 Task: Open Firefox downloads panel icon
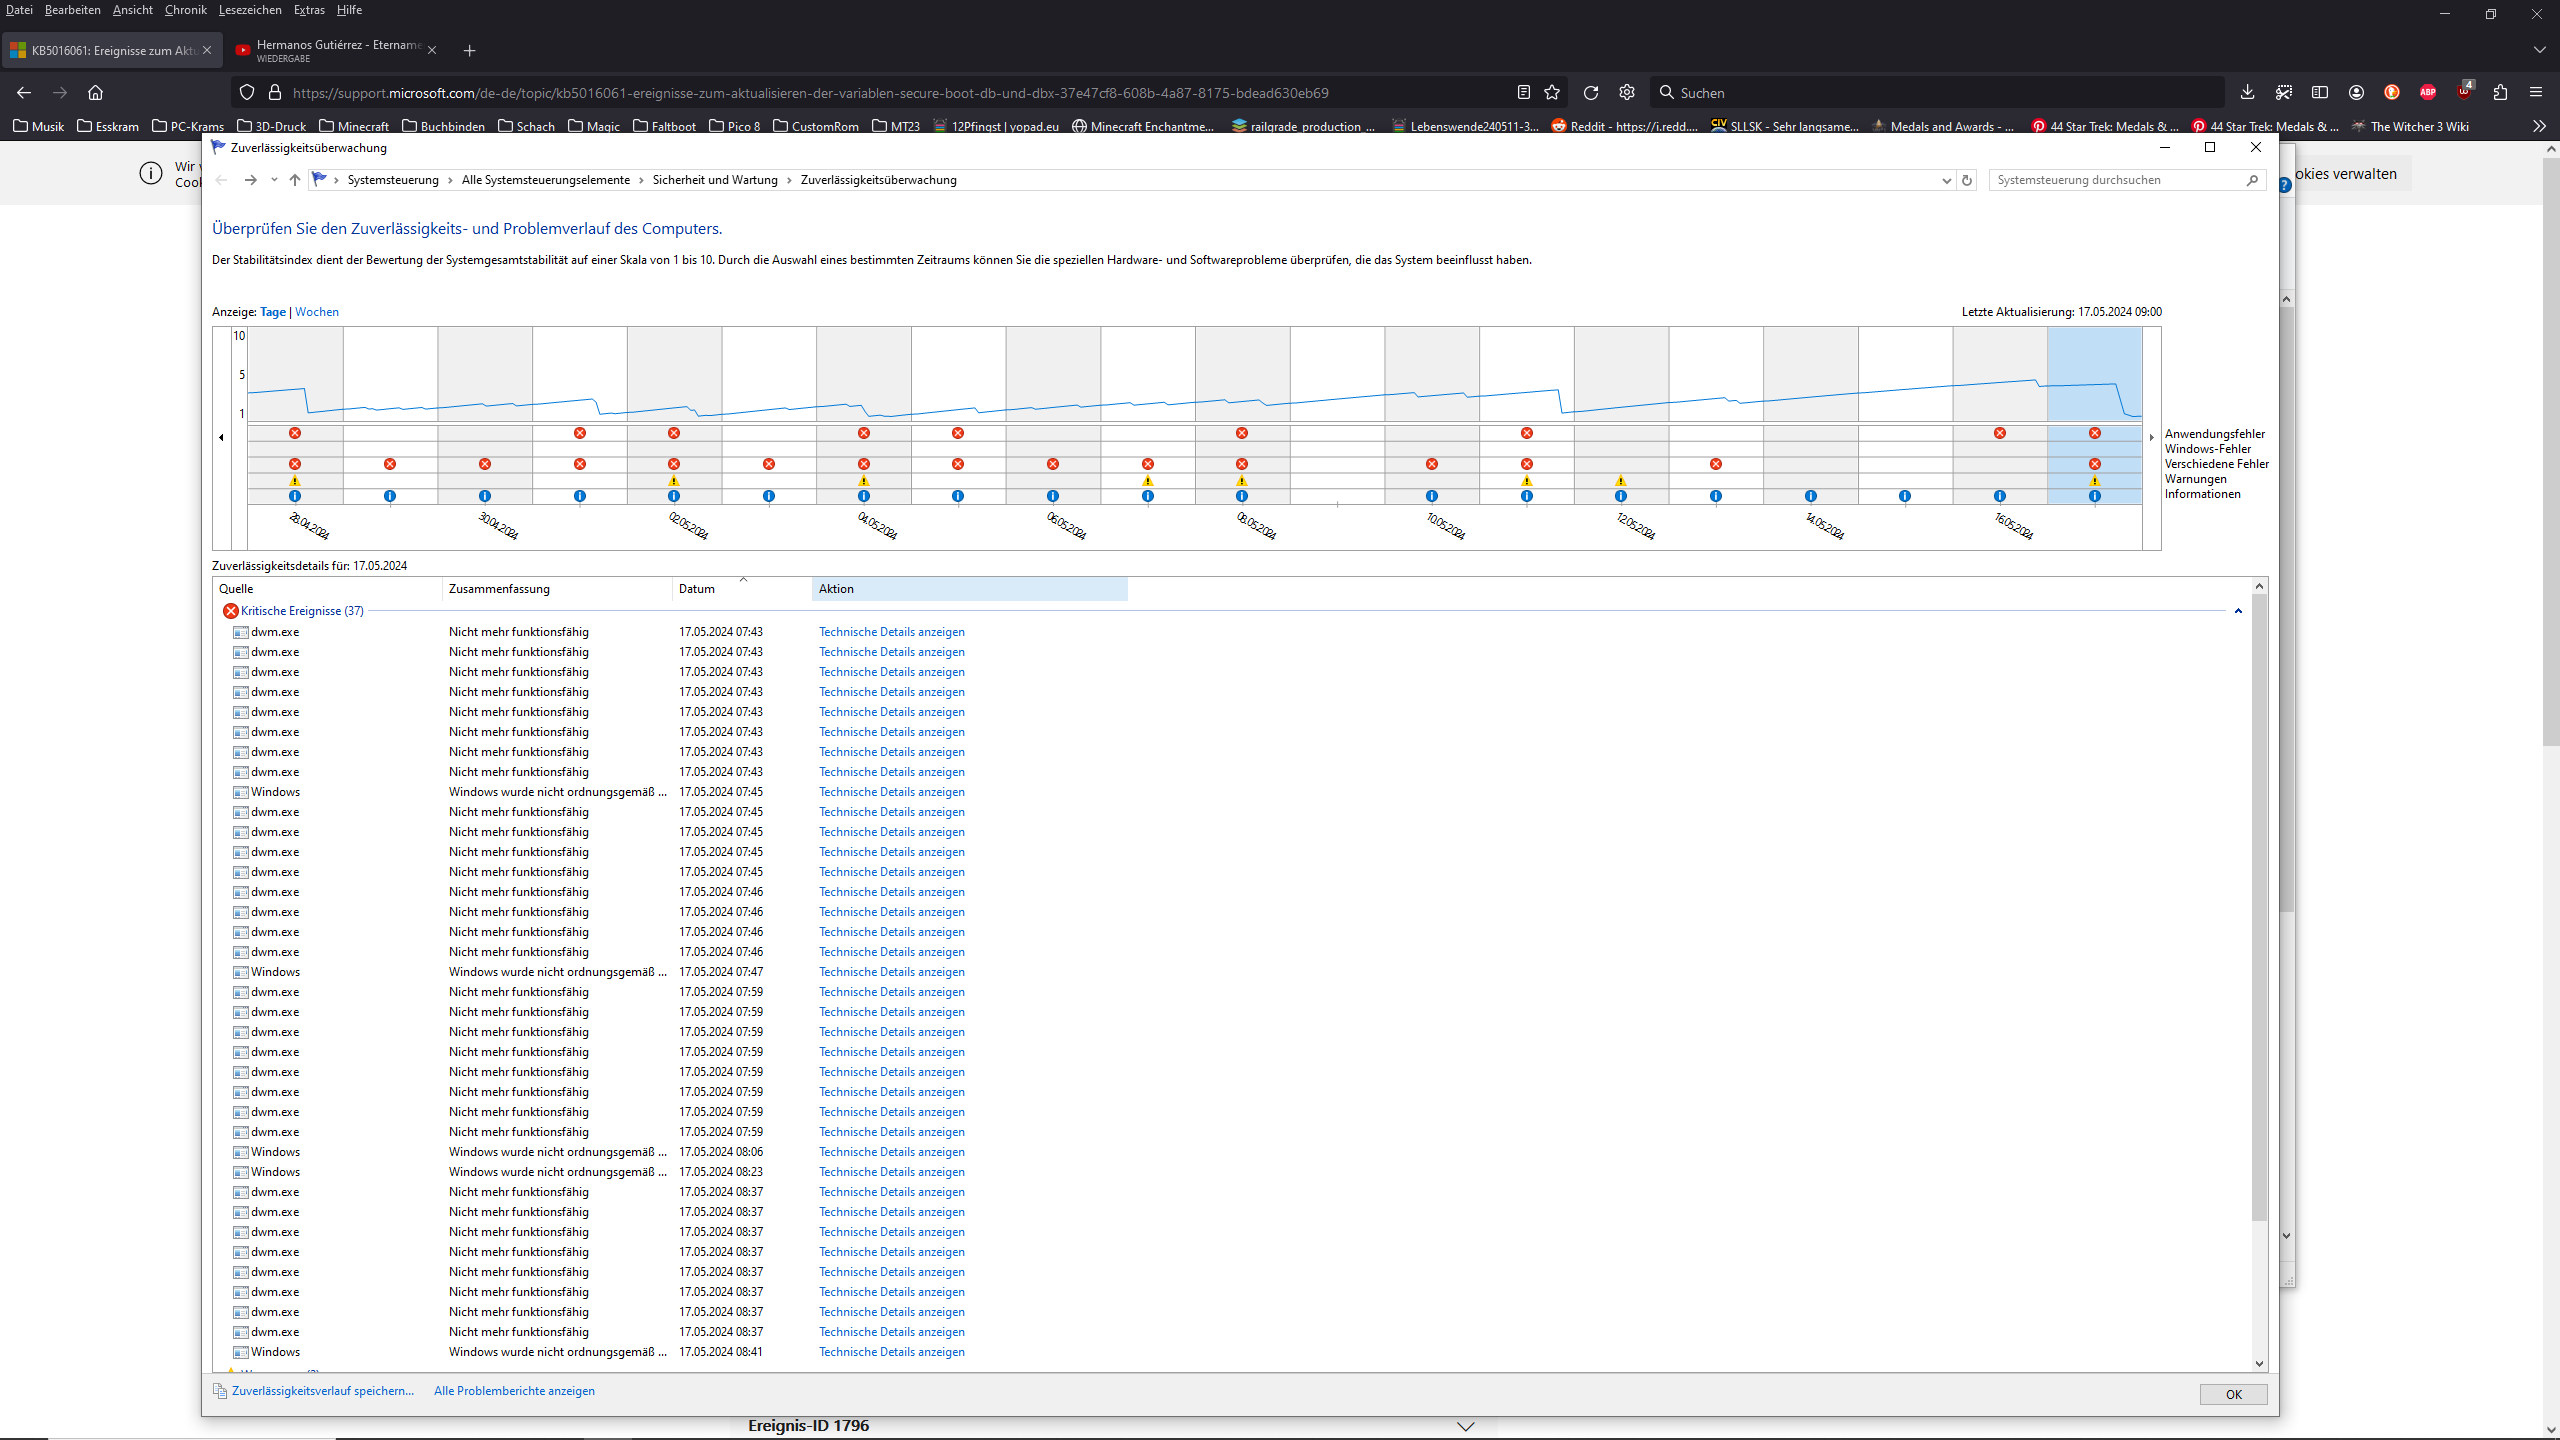click(x=2247, y=93)
